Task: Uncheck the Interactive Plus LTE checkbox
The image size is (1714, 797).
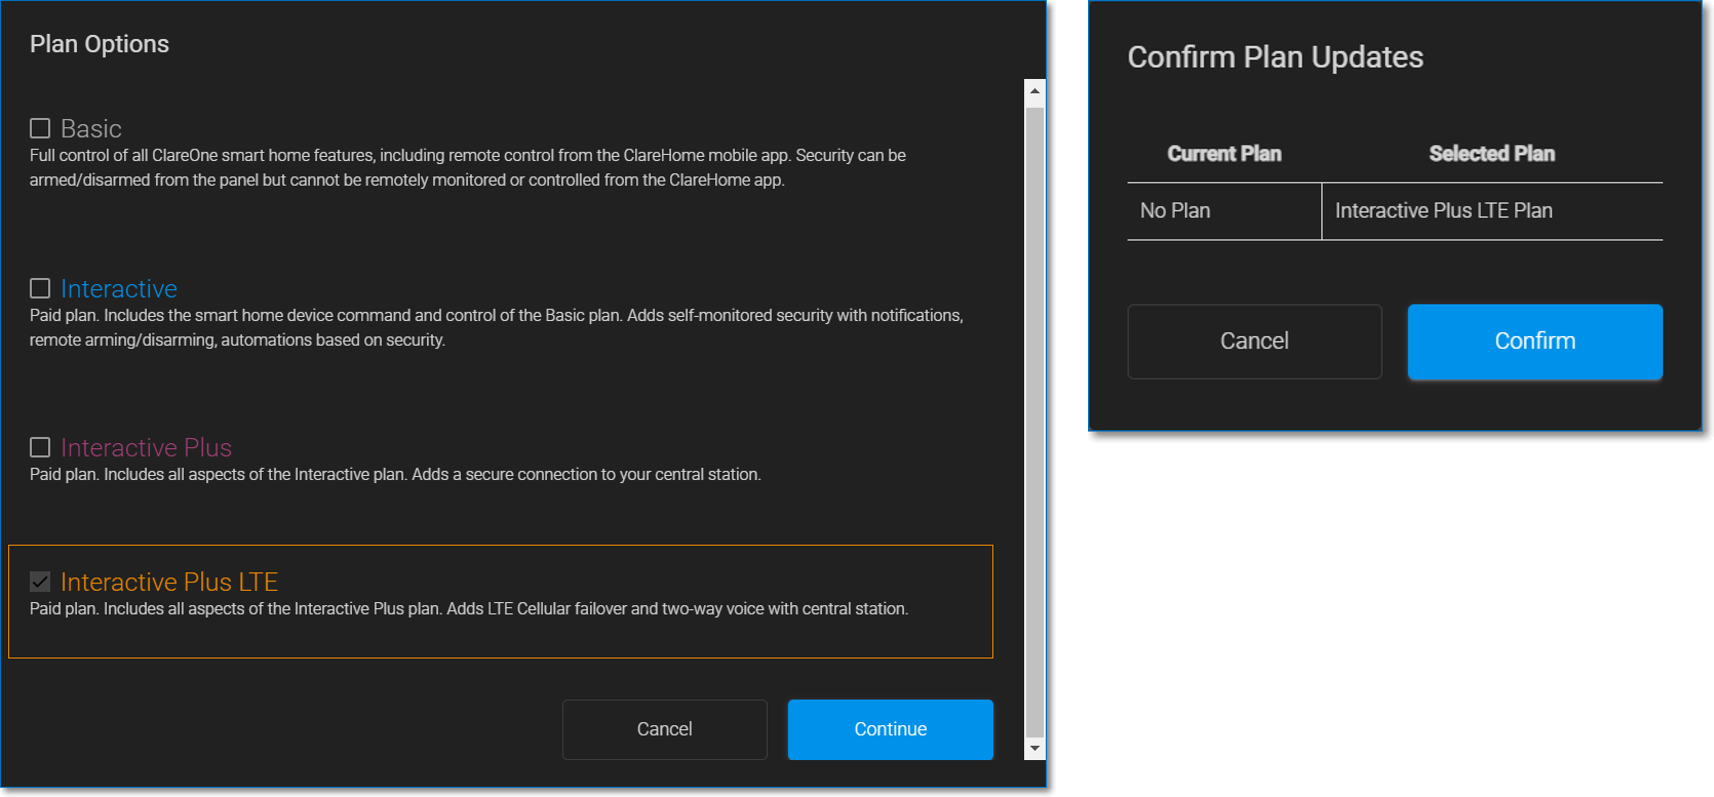Action: [40, 582]
